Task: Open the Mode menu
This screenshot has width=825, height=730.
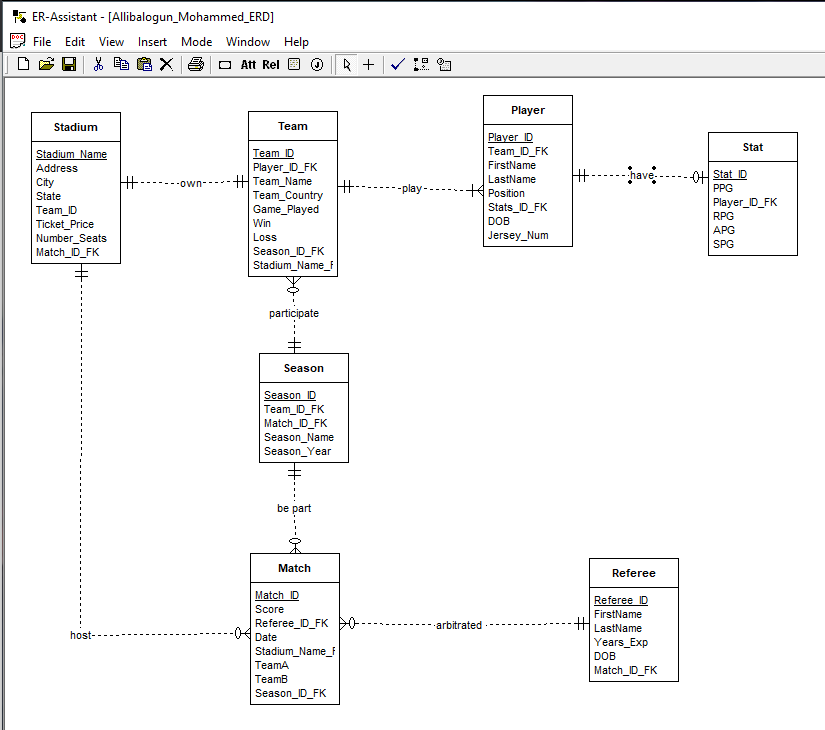Action: (196, 42)
